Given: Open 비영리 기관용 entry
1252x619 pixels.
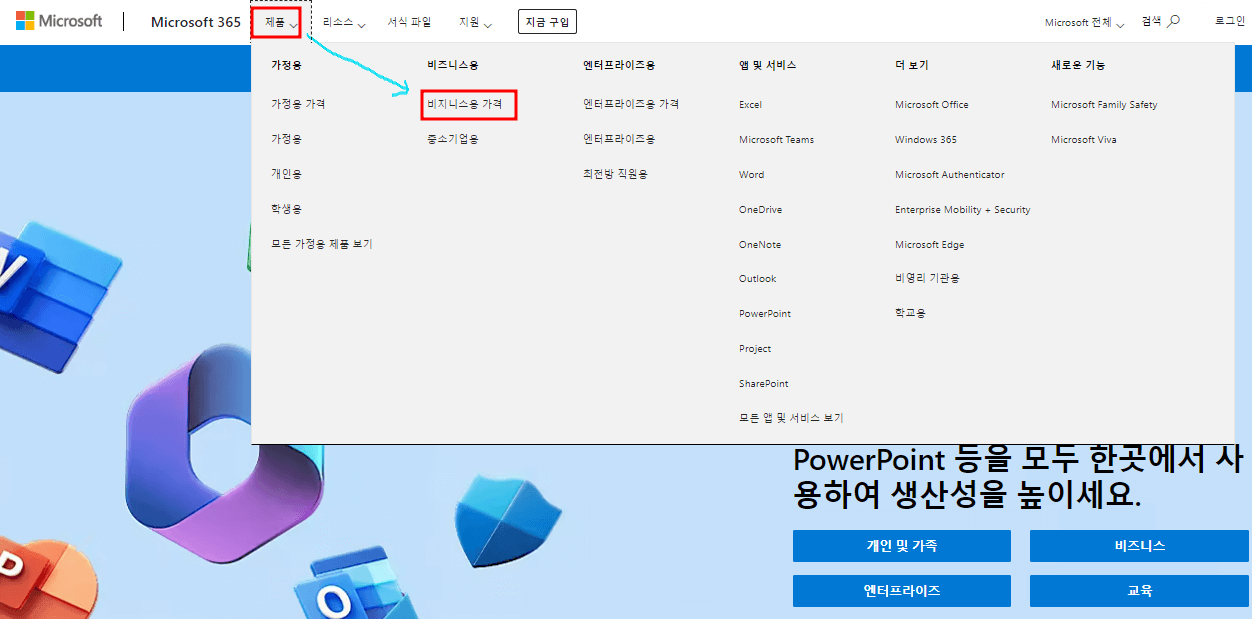Looking at the screenshot, I should coord(927,279).
